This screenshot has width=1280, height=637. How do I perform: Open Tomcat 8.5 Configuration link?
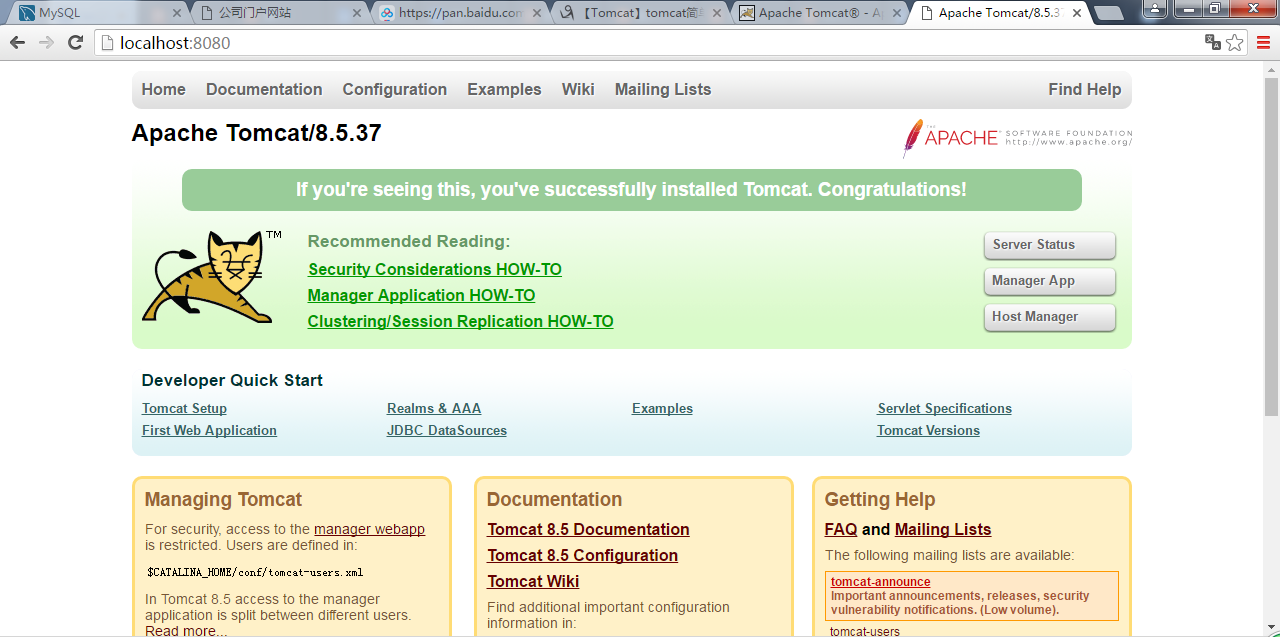(x=582, y=555)
